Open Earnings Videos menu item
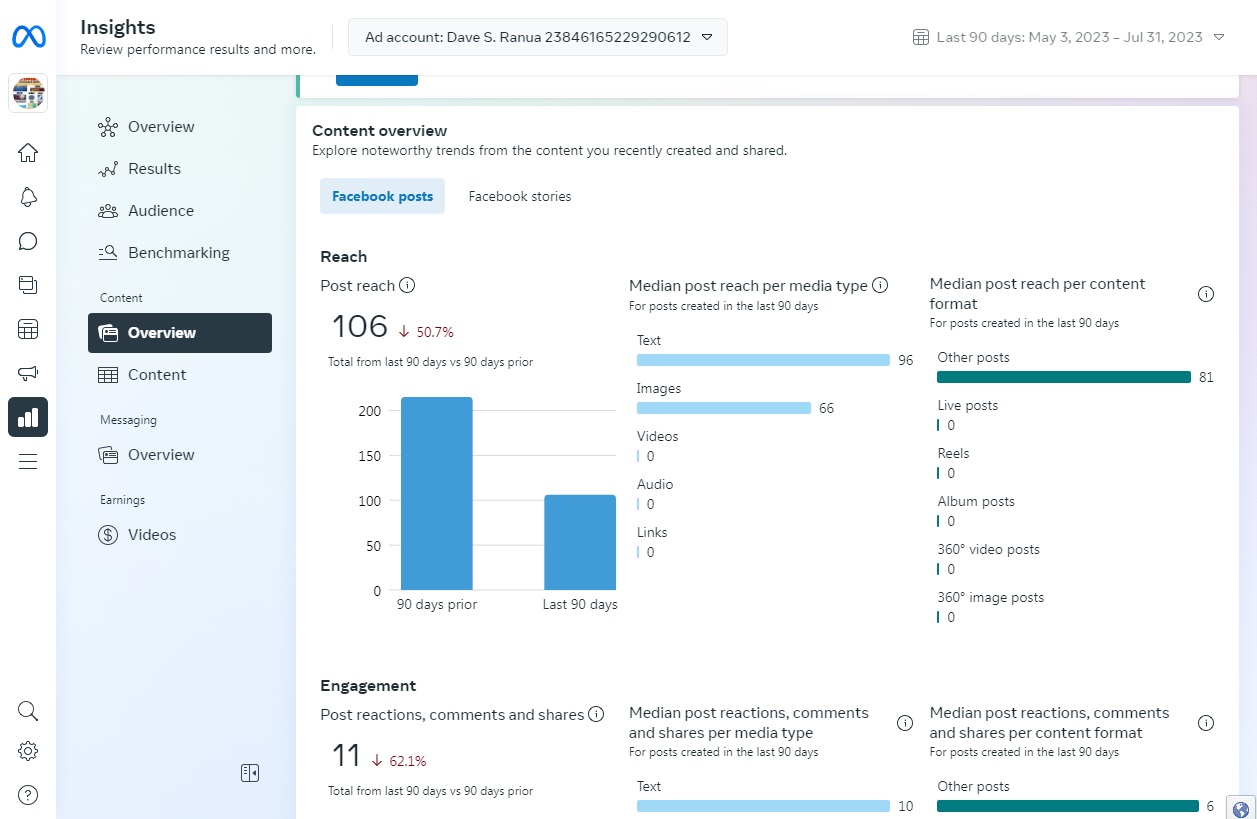This screenshot has width=1257, height=819. (180, 535)
